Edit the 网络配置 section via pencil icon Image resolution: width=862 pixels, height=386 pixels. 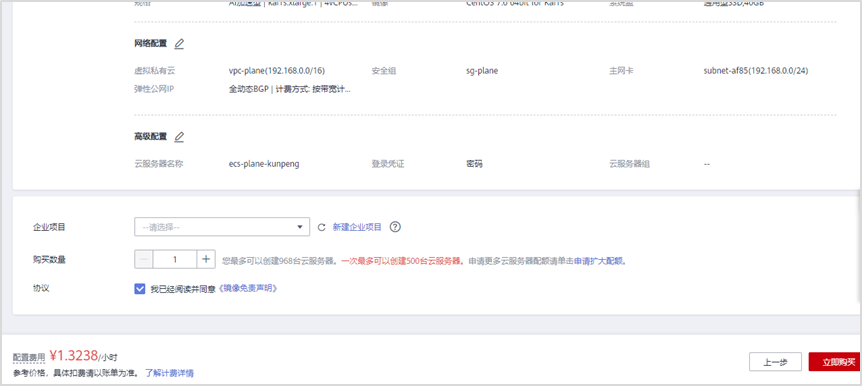coord(179,44)
